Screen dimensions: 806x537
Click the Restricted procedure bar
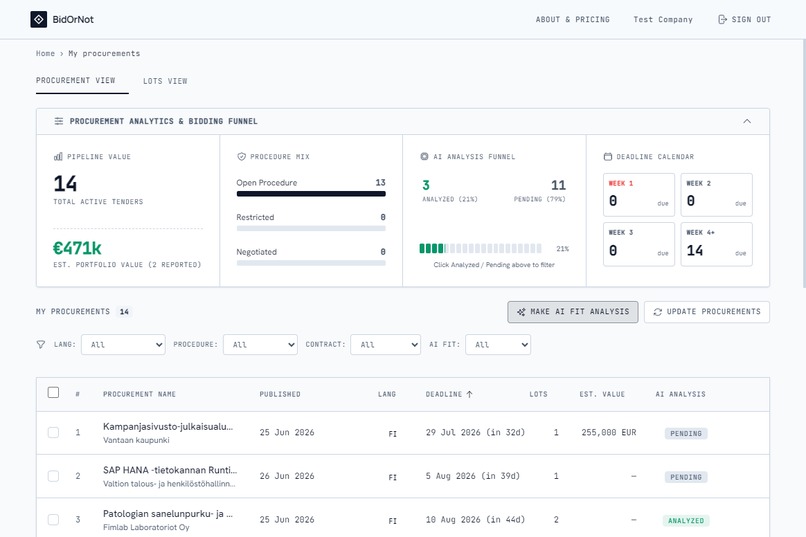(x=311, y=228)
